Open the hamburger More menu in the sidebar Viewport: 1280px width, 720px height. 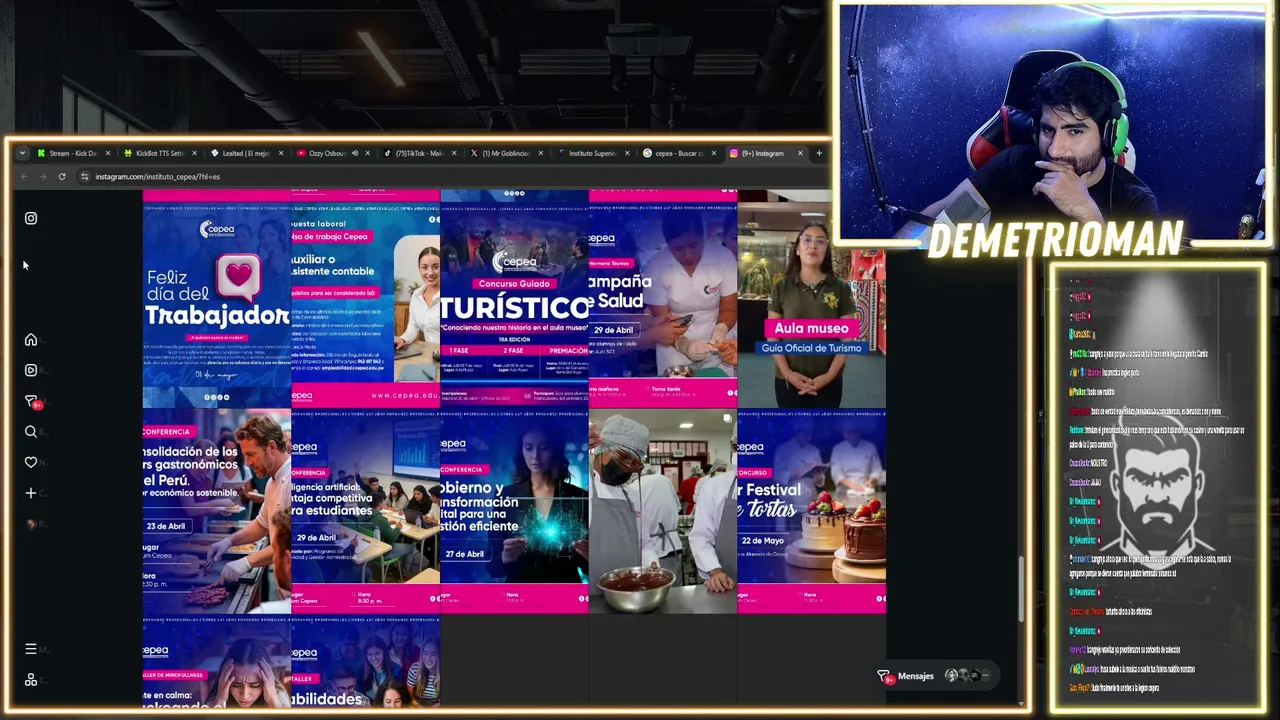click(31, 649)
